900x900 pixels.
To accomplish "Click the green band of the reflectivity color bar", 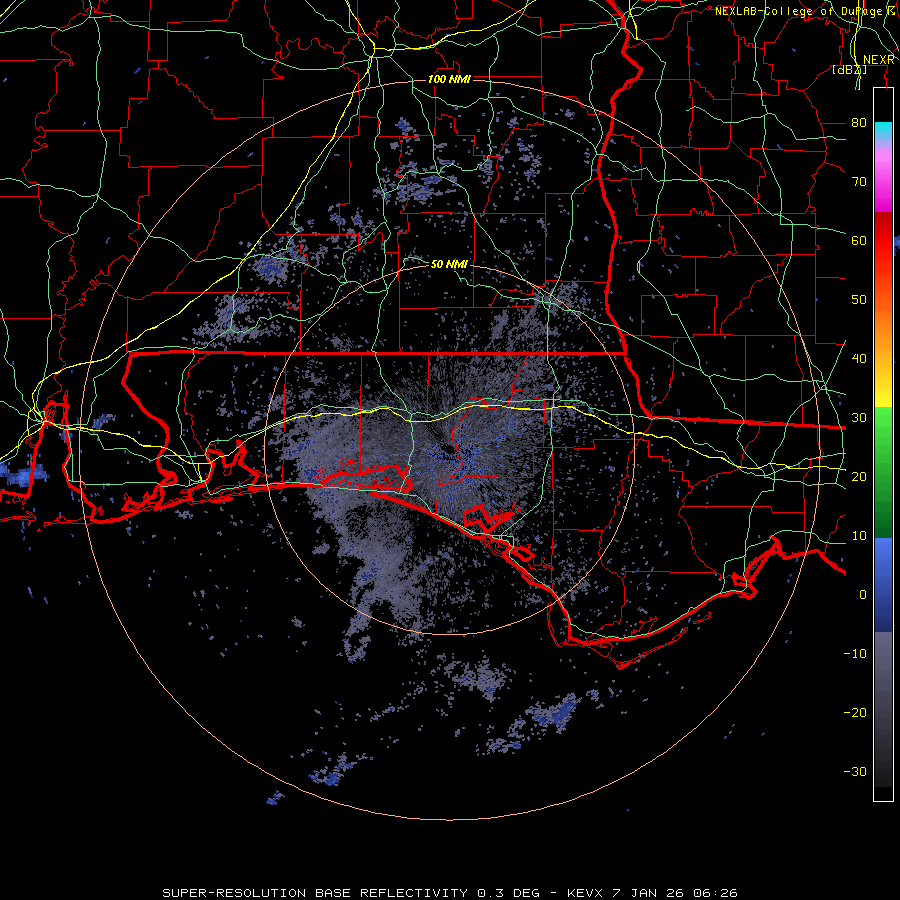I will pyautogui.click(x=883, y=472).
